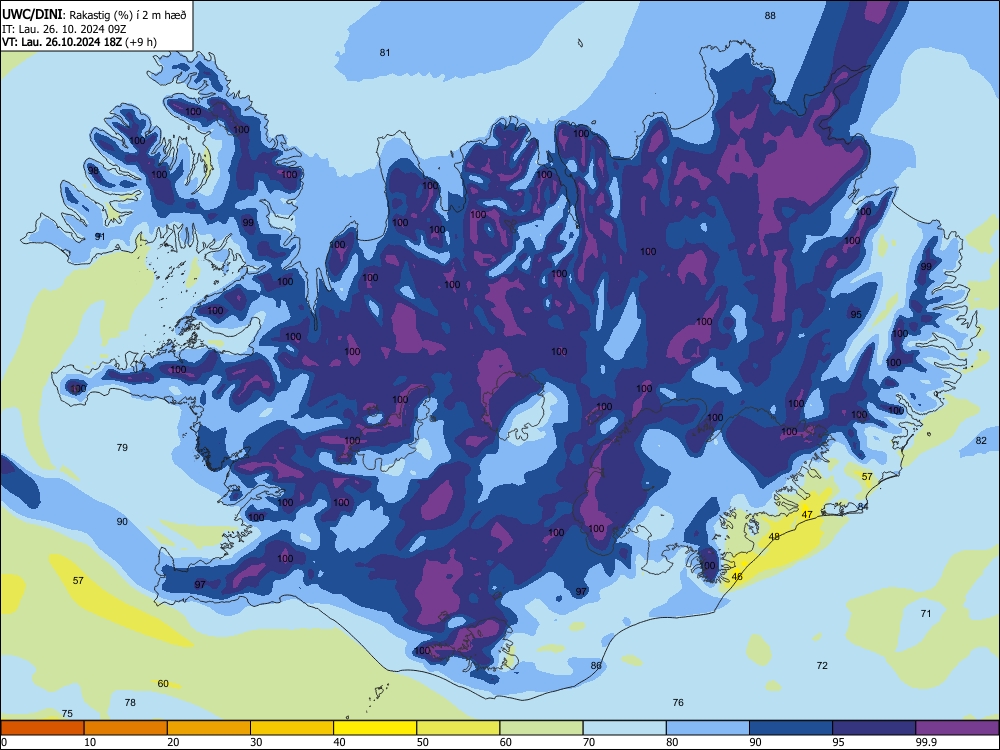This screenshot has height=750, width=1000.
Task: Click the bright yellow 40–50 legend swatch
Action: [x=375, y=728]
